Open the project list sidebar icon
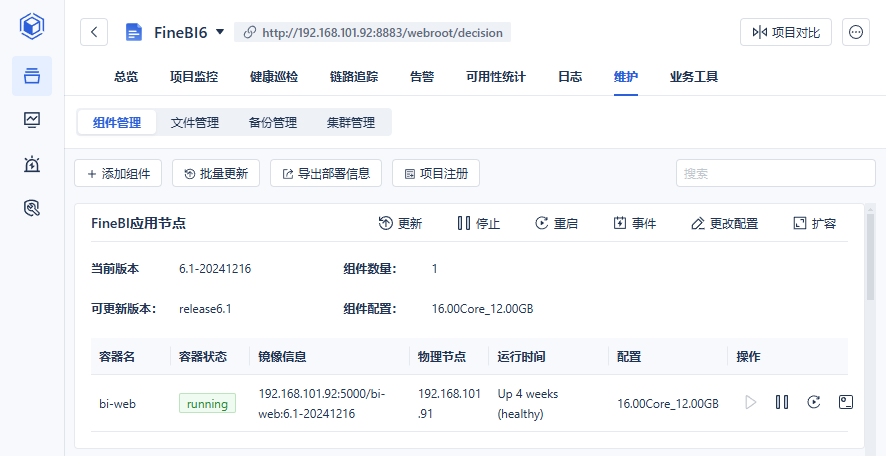886x456 pixels. [x=32, y=76]
